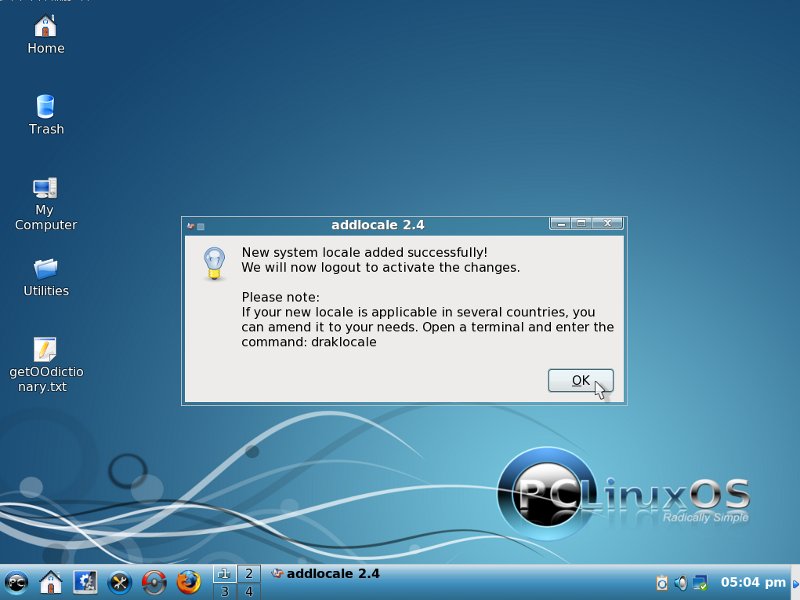800x600 pixels.
Task: Switch to virtual desktop 3
Action: pyautogui.click(x=224, y=591)
